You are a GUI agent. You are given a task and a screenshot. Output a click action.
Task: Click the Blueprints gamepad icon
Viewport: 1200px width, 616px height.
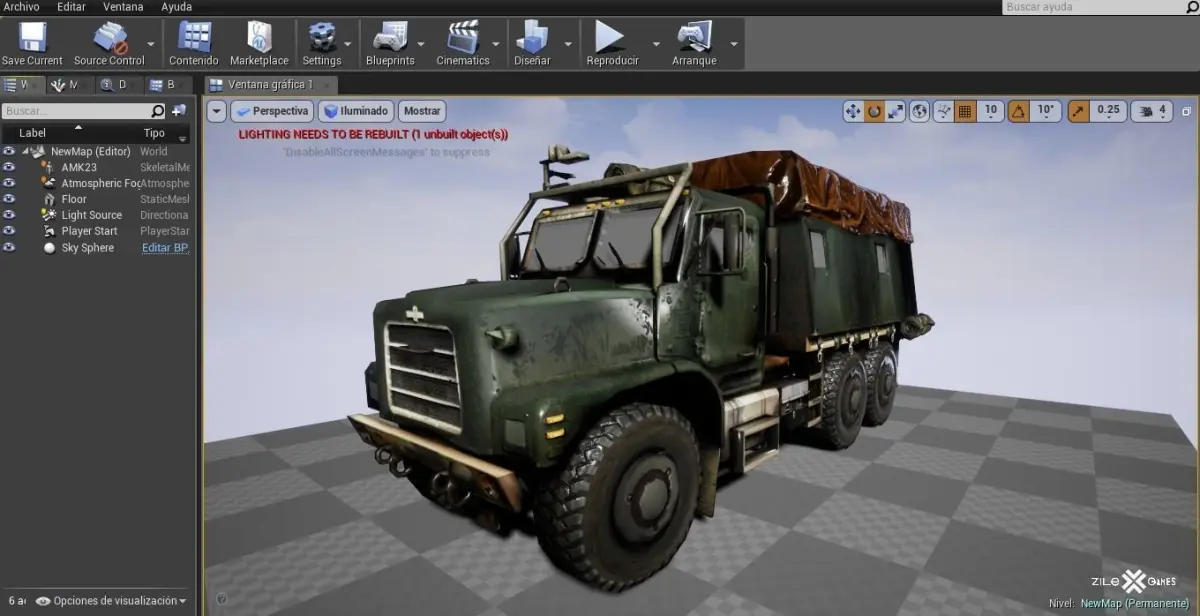pyautogui.click(x=389, y=37)
